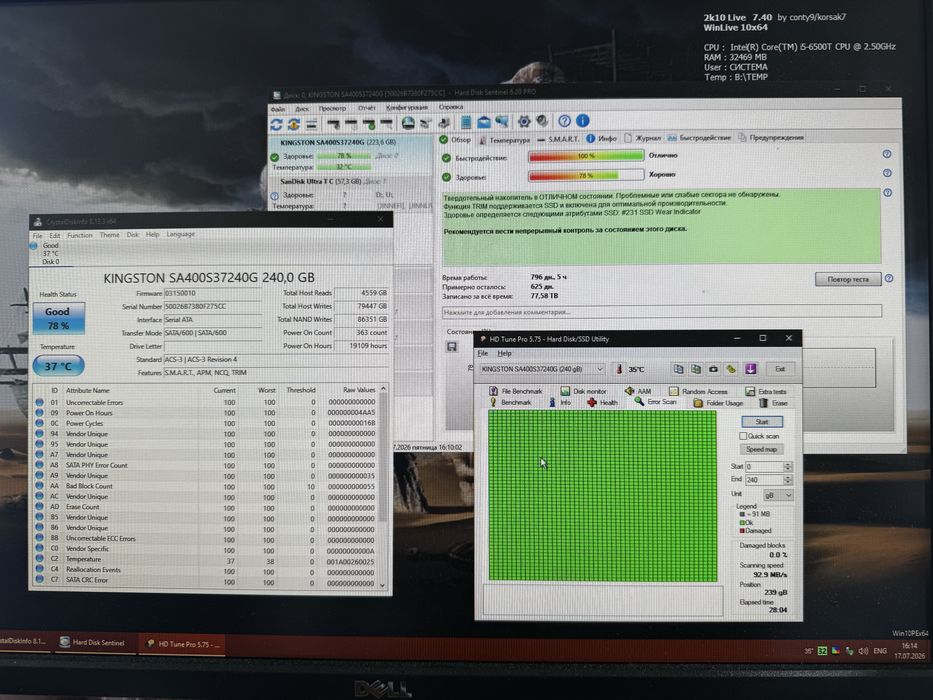Viewport: 933px width, 700px height.
Task: Open the Help menu in HD Tune
Action: point(505,353)
